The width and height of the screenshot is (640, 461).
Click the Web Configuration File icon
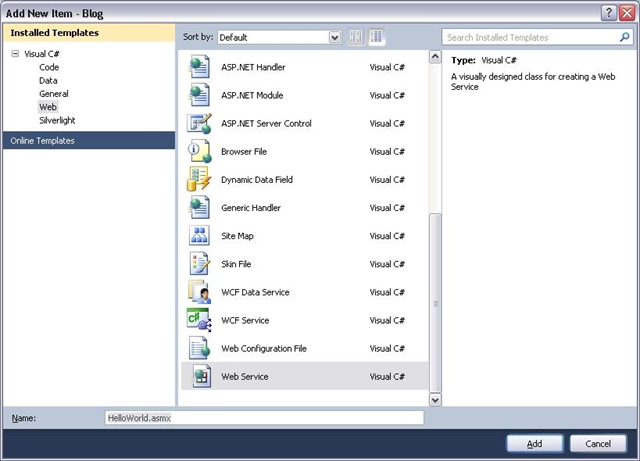click(199, 348)
